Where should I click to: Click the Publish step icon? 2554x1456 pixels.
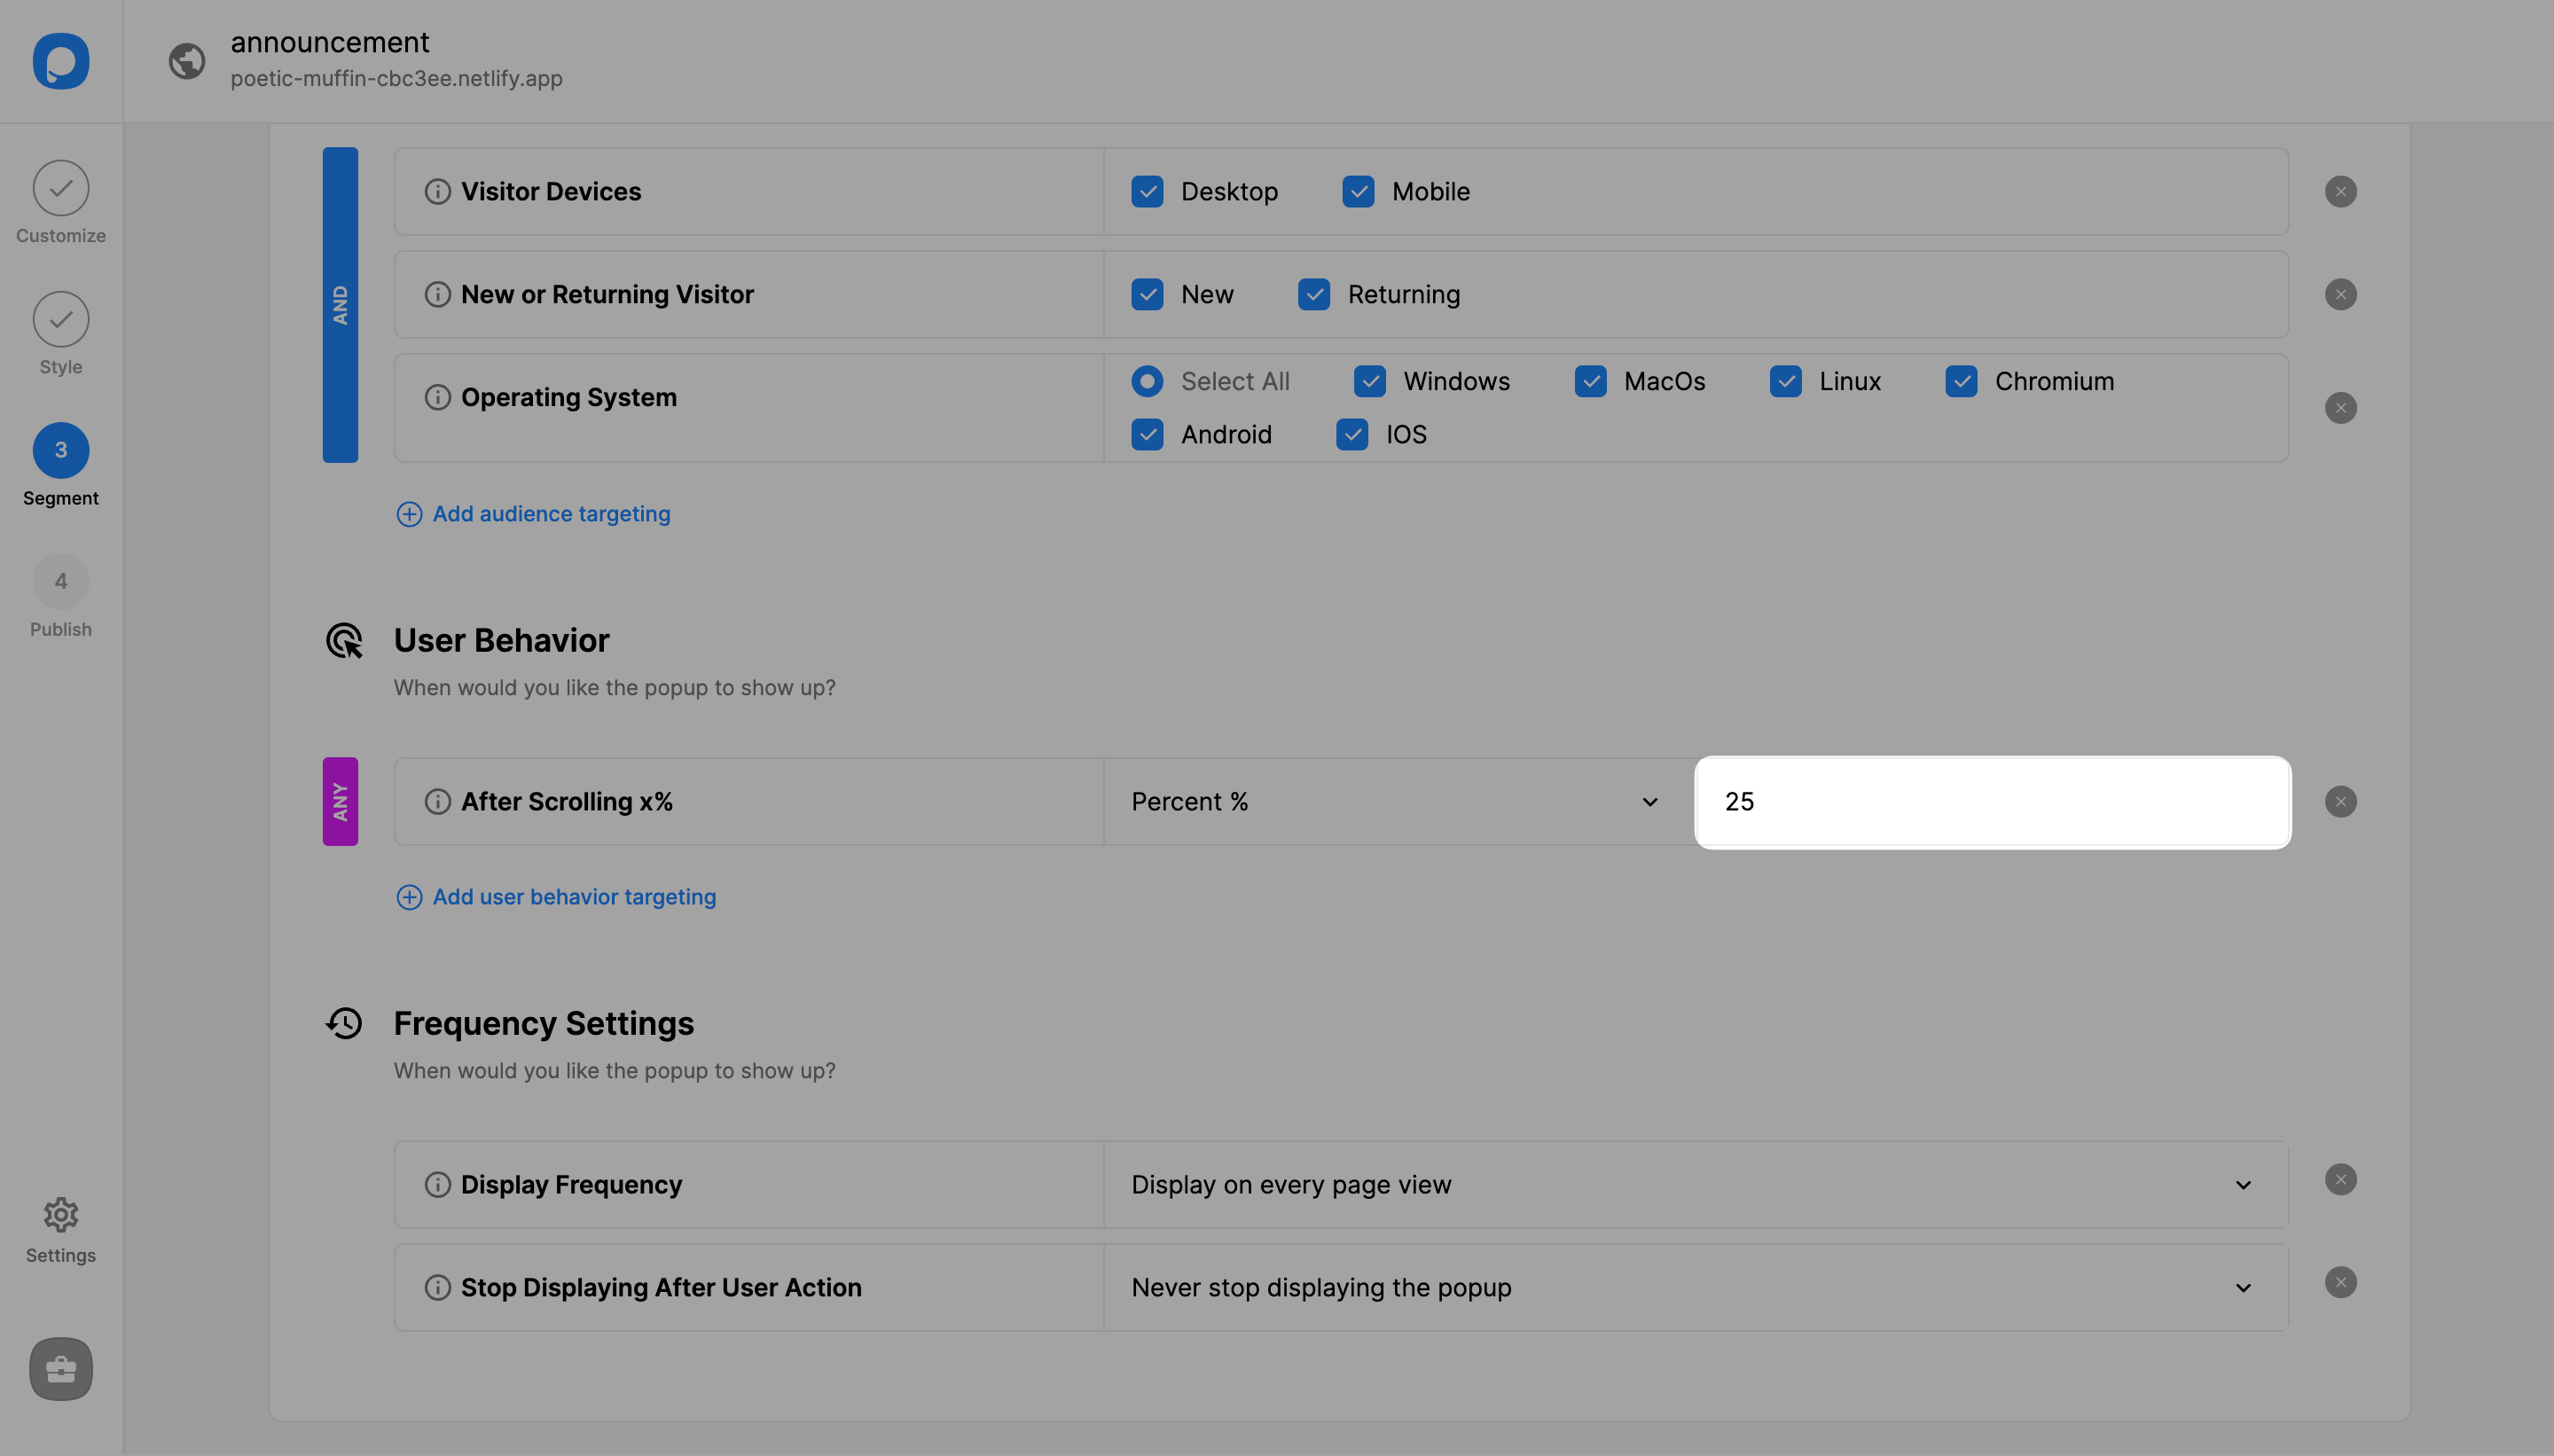(x=61, y=581)
